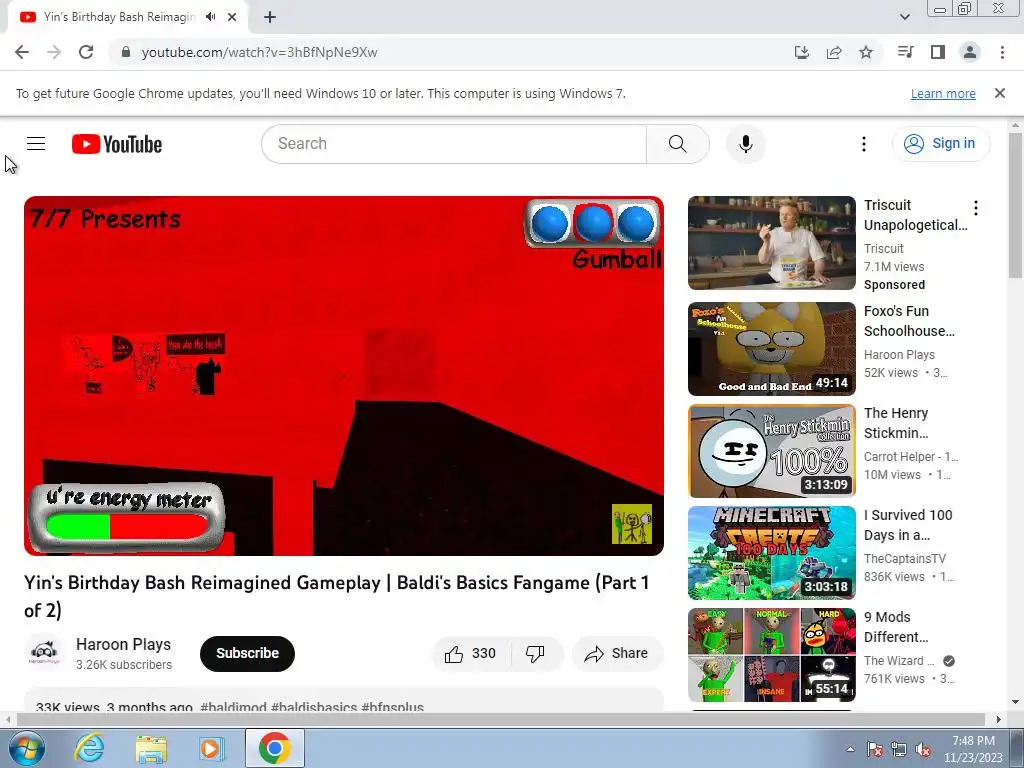Viewport: 1024px width, 768px height.
Task: Click the Action Center flag tray icon
Action: point(874,749)
